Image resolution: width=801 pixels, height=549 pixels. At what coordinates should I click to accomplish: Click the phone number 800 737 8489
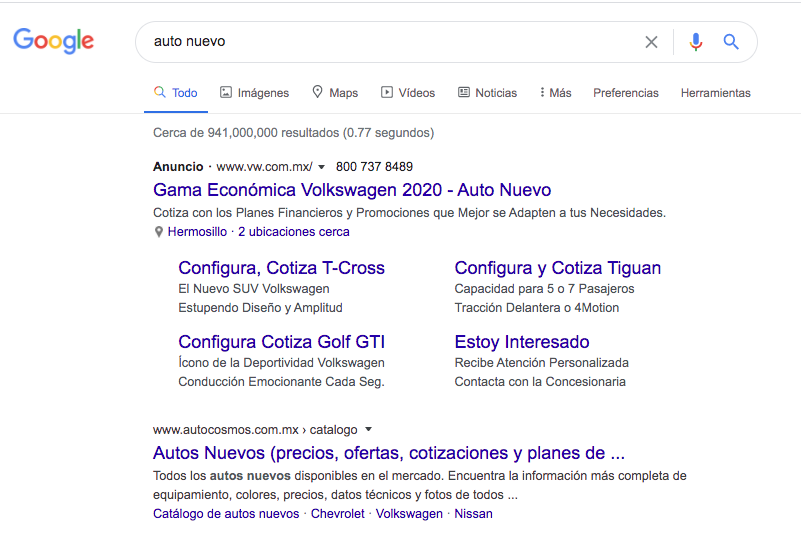(374, 167)
